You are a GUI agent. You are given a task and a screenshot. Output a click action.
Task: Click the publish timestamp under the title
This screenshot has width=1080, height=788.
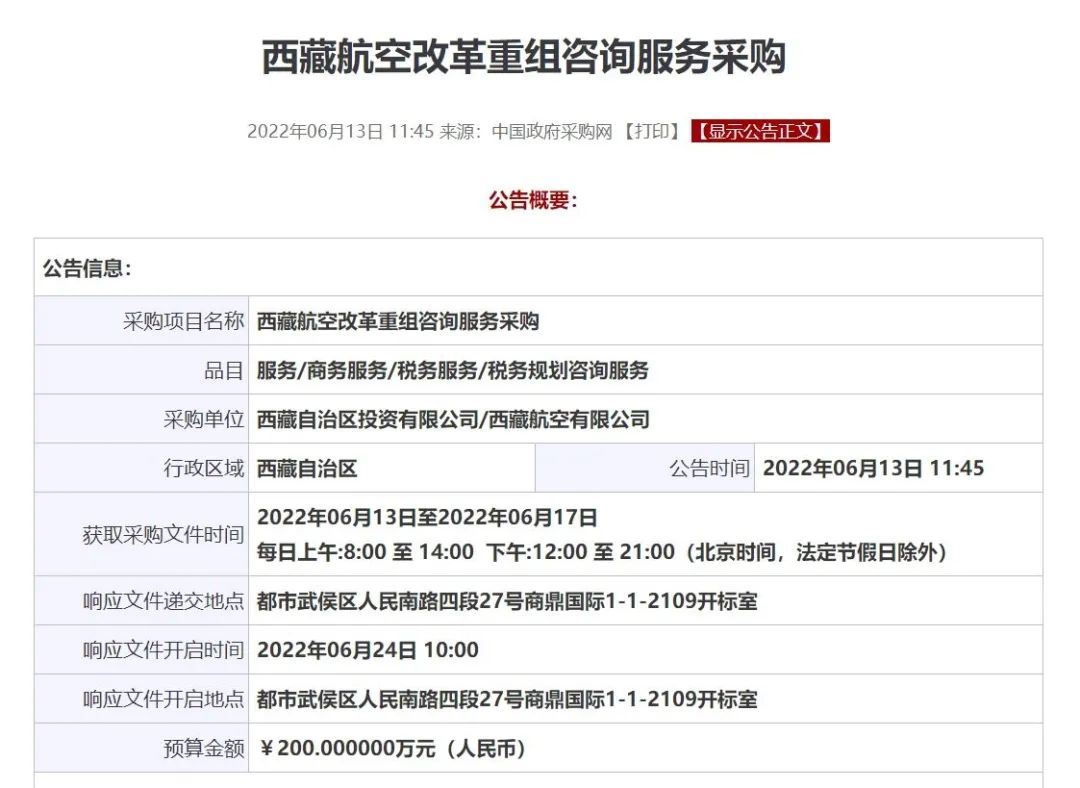pyautogui.click(x=340, y=131)
